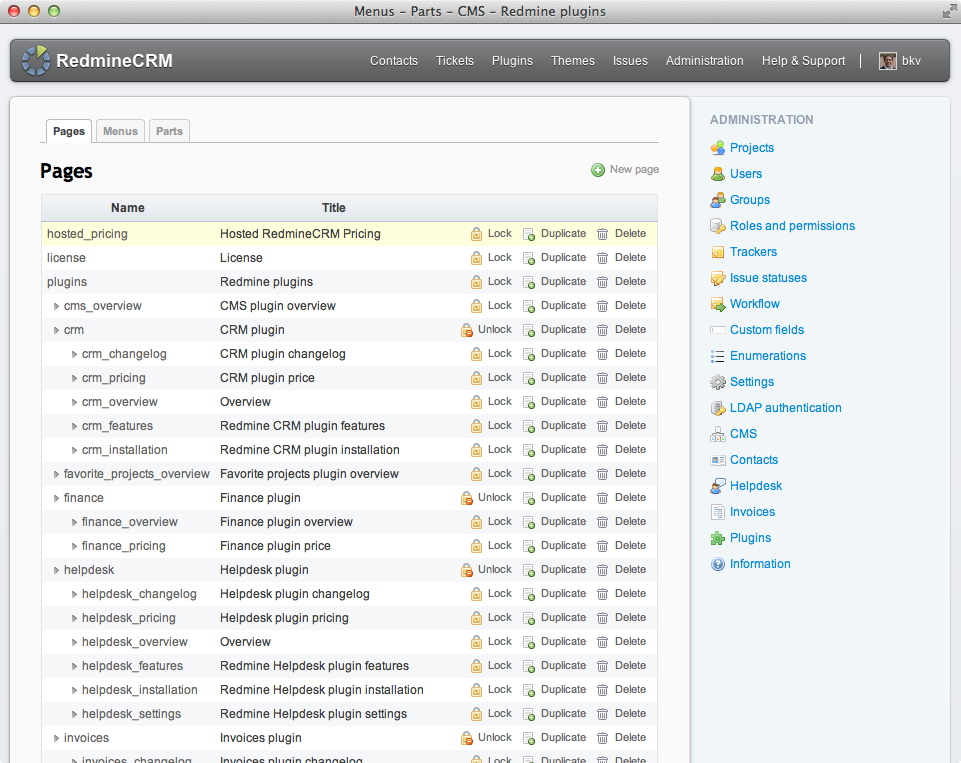
Task: Click the trash icon for the license page
Action: (x=602, y=258)
